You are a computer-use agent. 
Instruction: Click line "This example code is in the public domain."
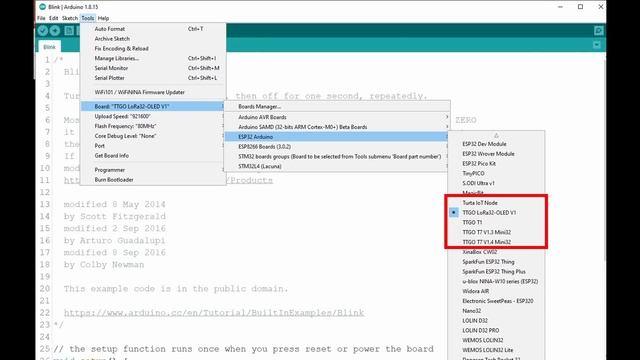click(x=176, y=289)
